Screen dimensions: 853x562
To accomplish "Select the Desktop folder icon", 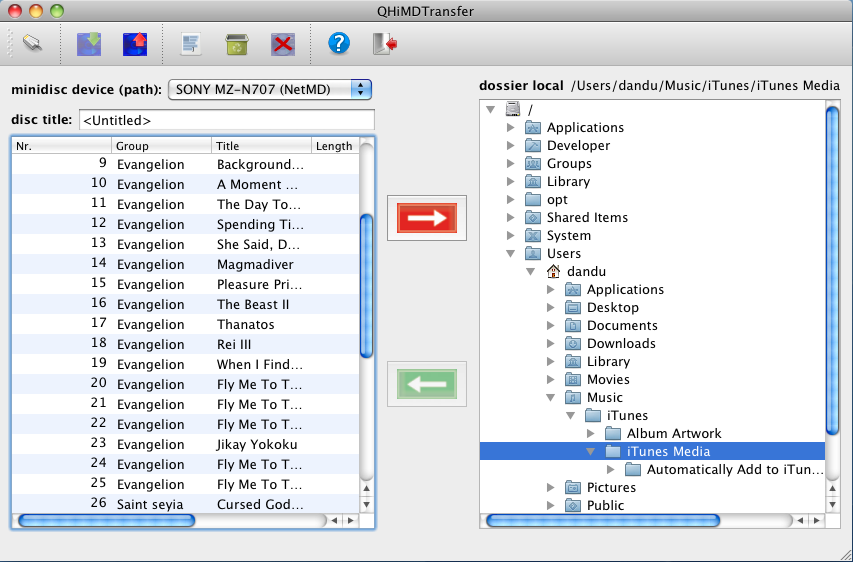I will pyautogui.click(x=573, y=307).
